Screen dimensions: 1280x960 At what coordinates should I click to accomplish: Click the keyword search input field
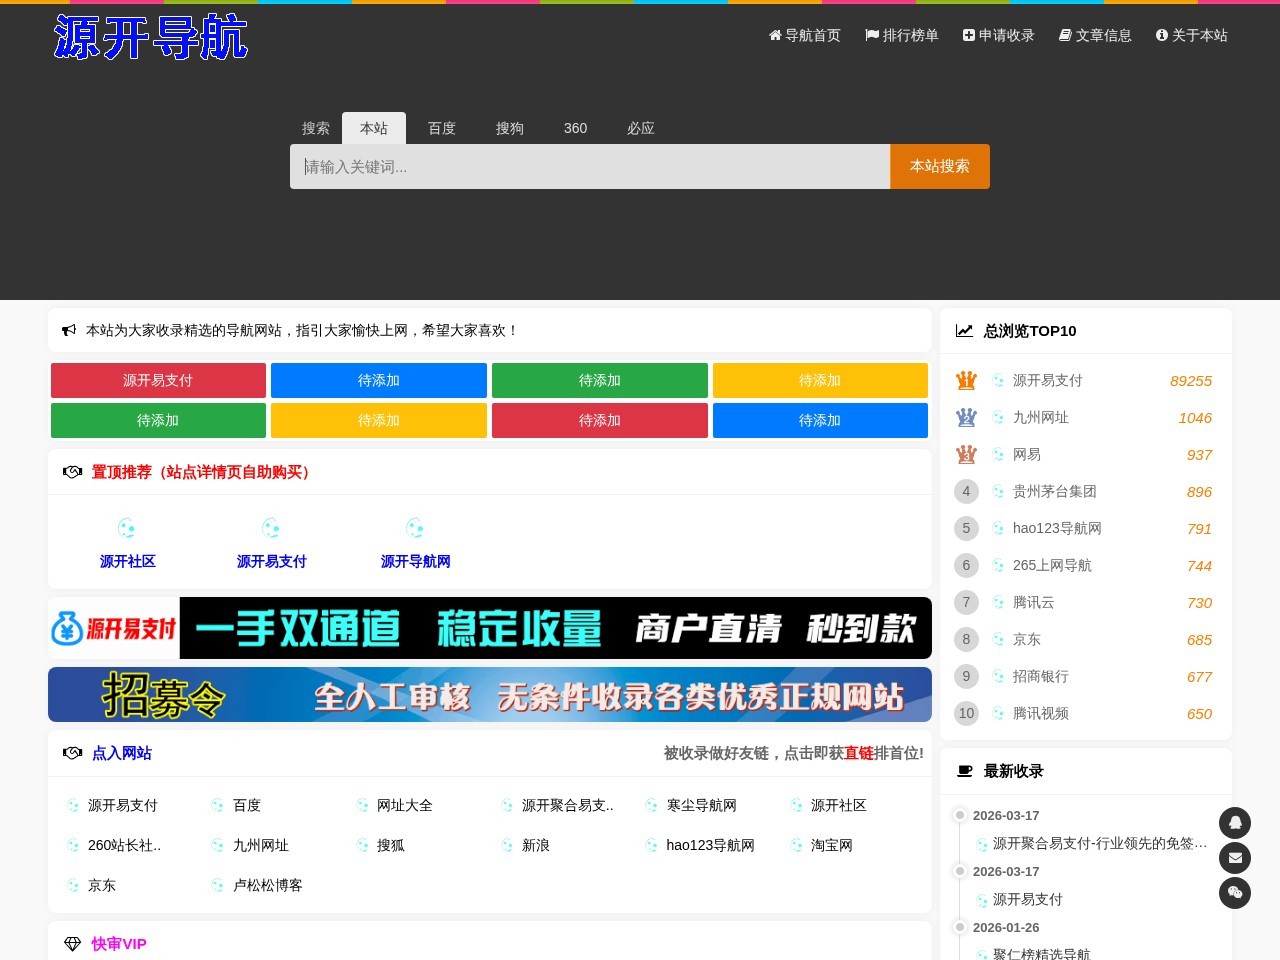click(x=590, y=166)
